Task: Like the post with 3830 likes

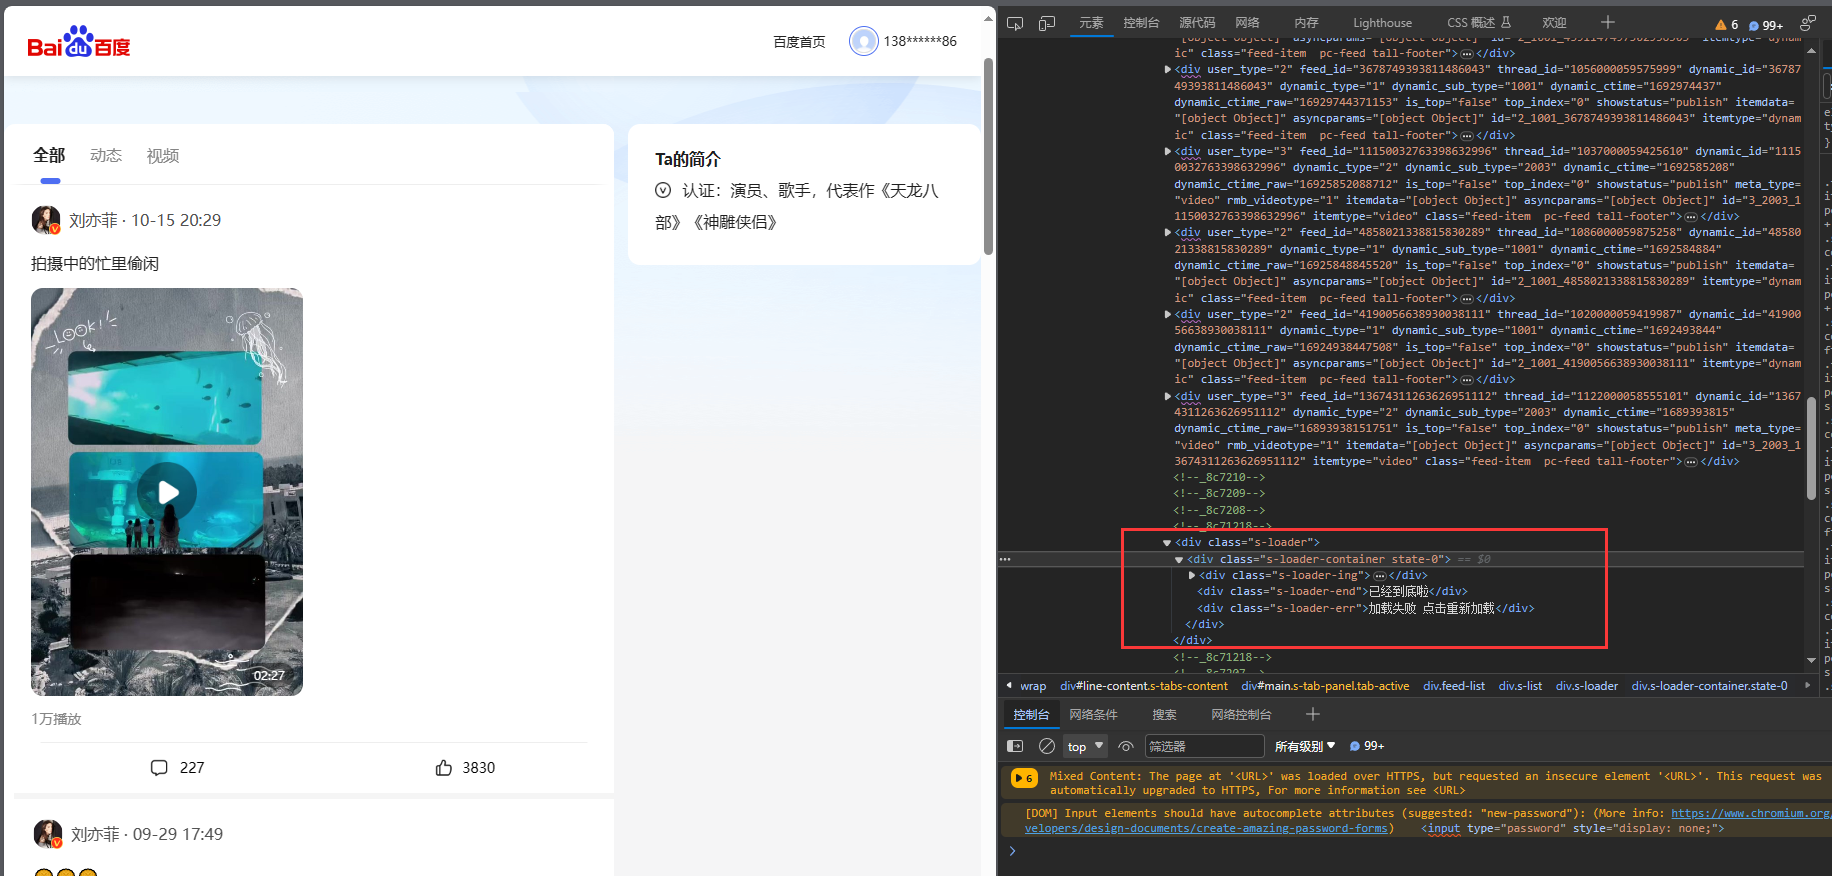Action: click(x=465, y=768)
